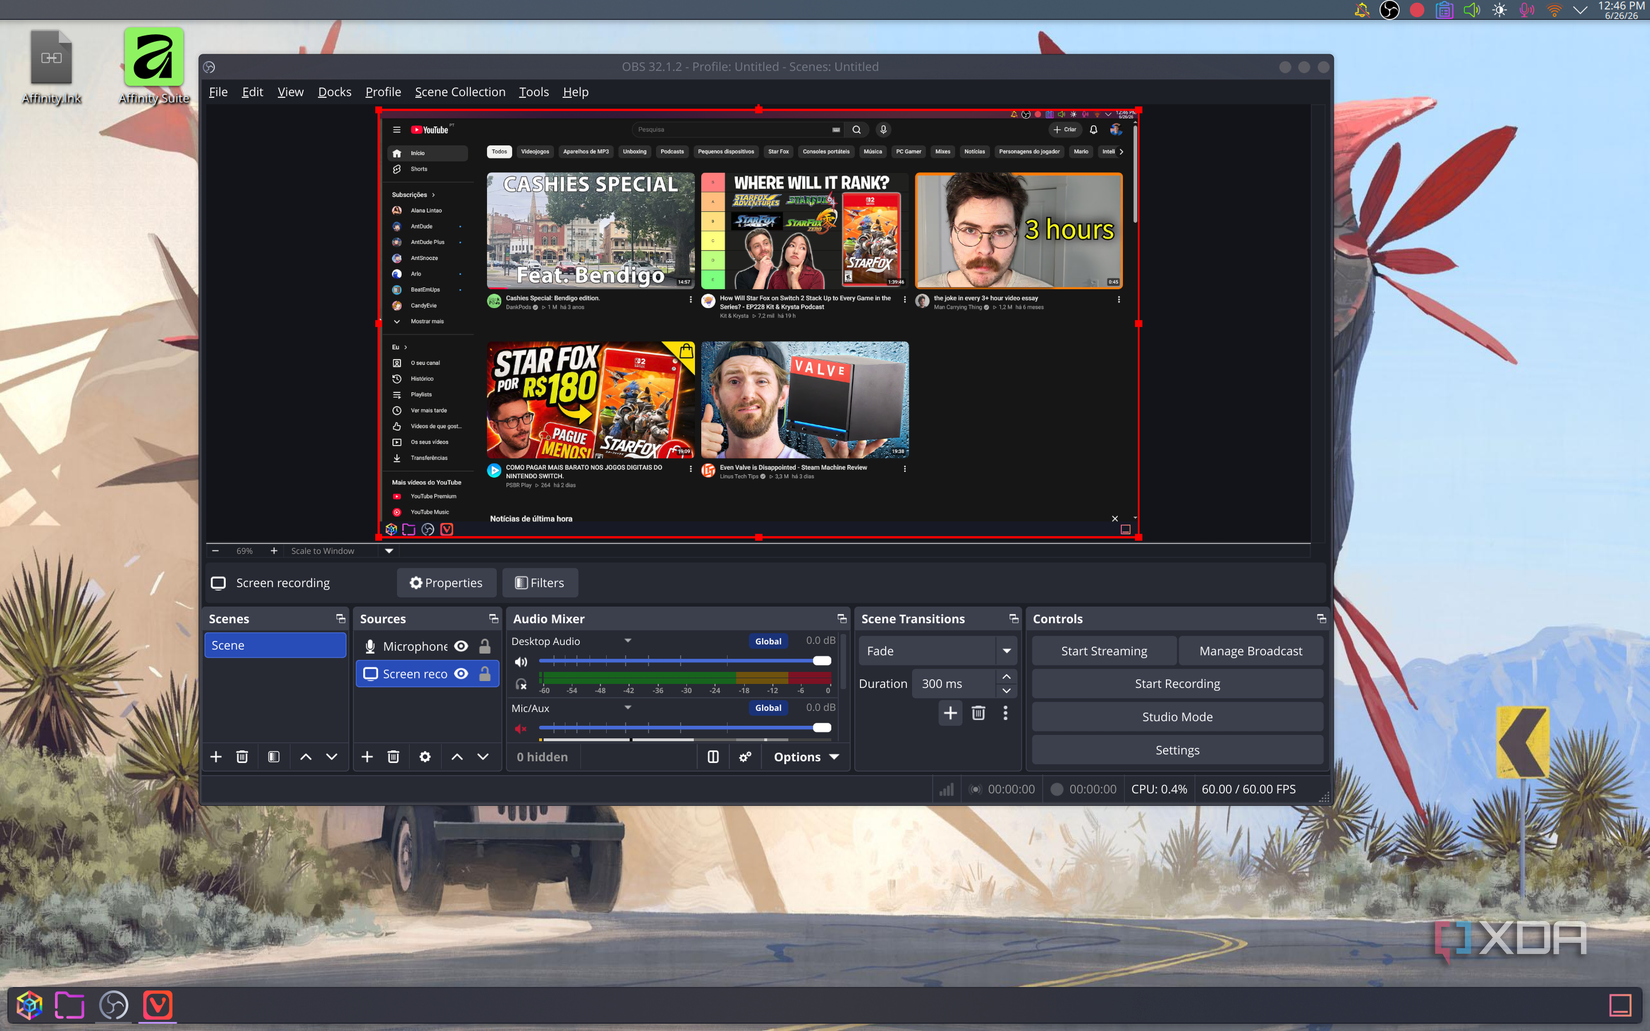Viewport: 1650px width, 1031px height.
Task: Expand the Mic/Aux channel menu arrow
Action: point(628,708)
